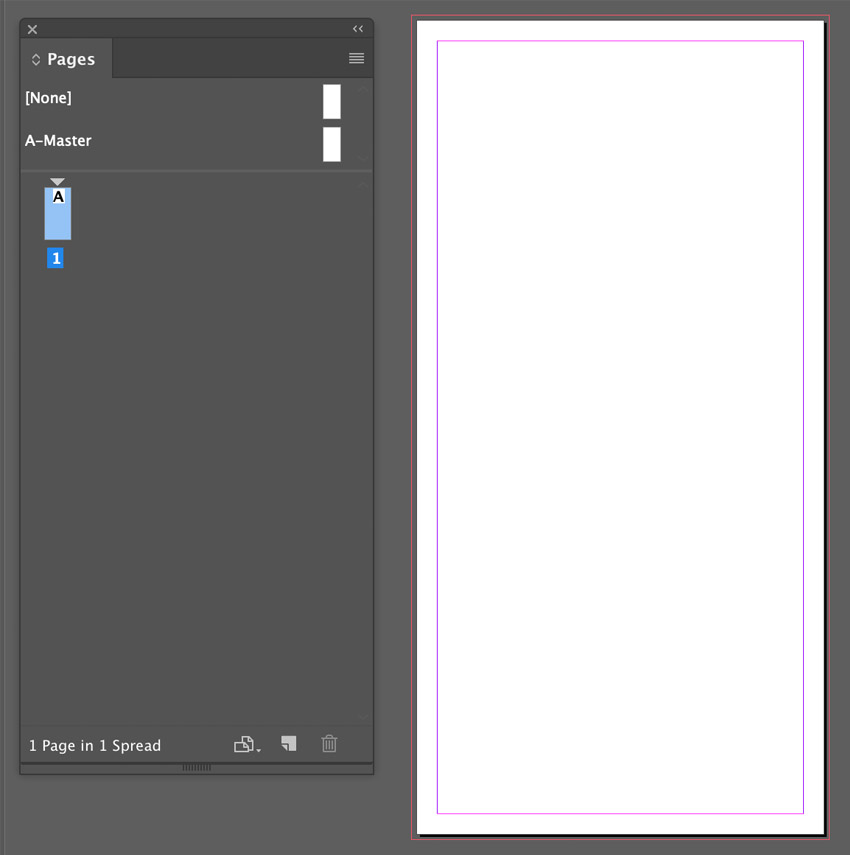Create a new page

(x=289, y=744)
